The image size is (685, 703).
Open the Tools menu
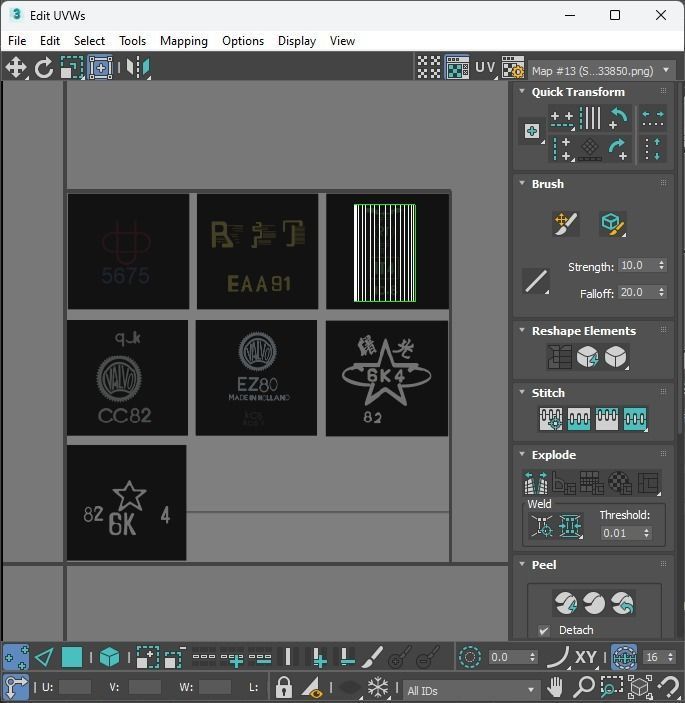132,41
